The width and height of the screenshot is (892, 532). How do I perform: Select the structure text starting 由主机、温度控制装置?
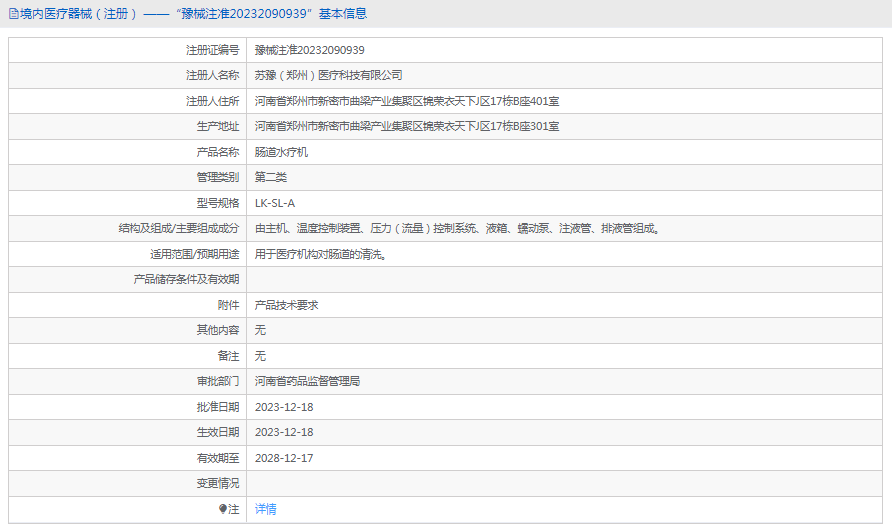click(457, 228)
